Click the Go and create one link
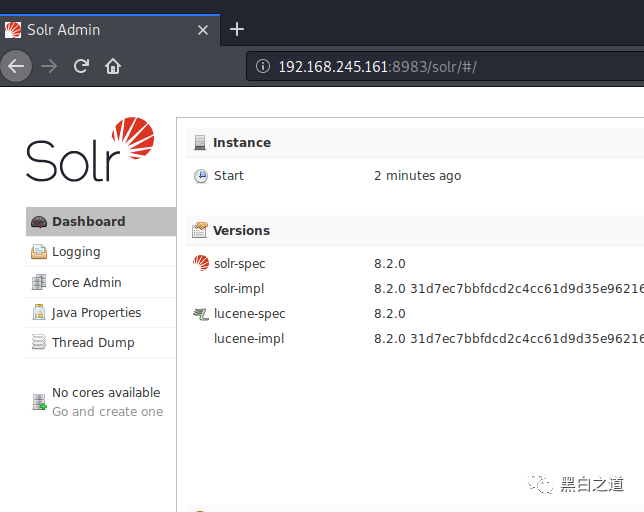 click(108, 411)
